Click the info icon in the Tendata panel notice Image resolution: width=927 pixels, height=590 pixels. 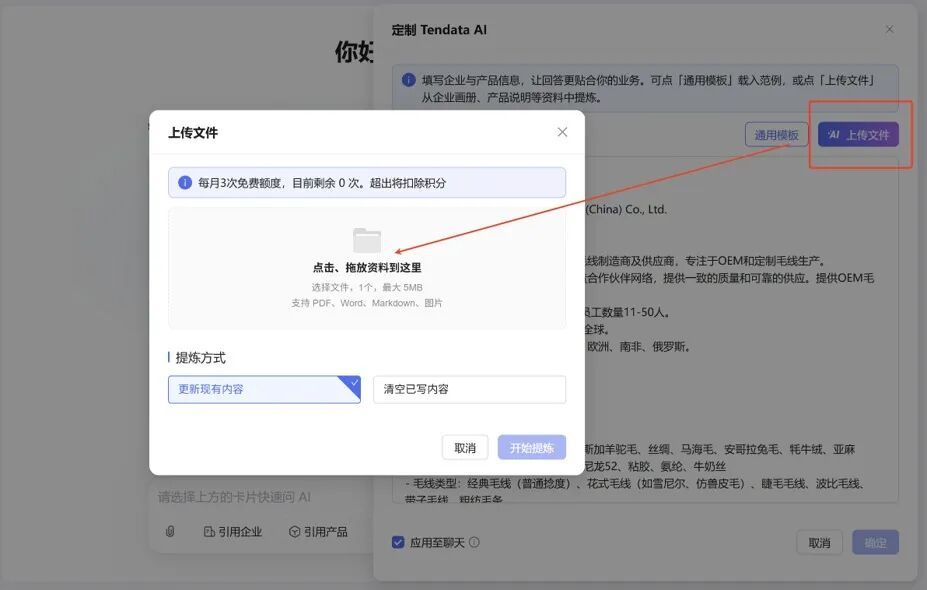coord(409,80)
